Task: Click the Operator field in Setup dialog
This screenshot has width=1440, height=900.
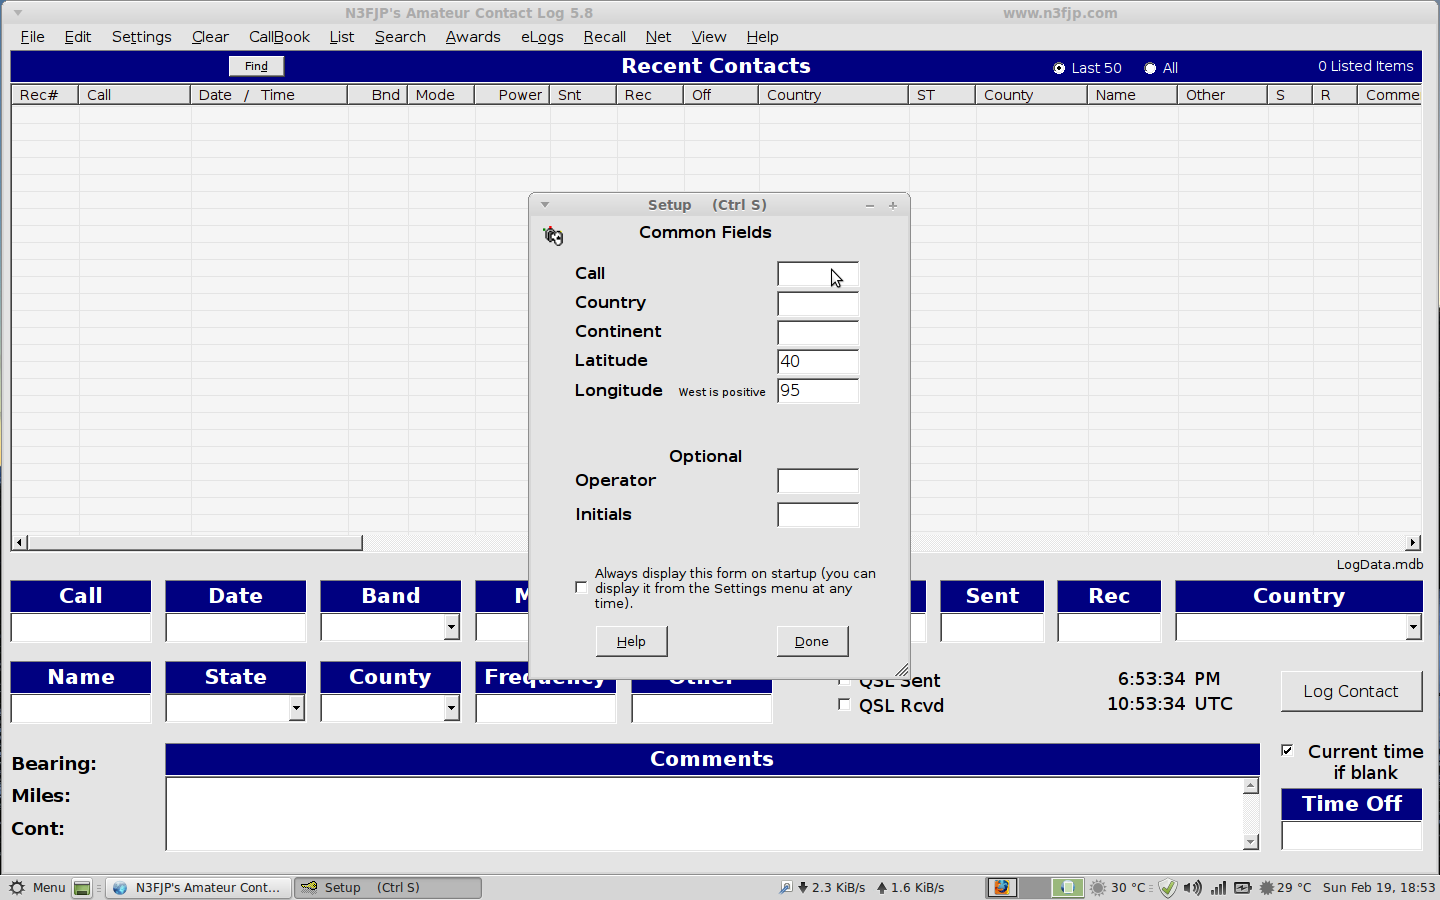Action: tap(818, 481)
